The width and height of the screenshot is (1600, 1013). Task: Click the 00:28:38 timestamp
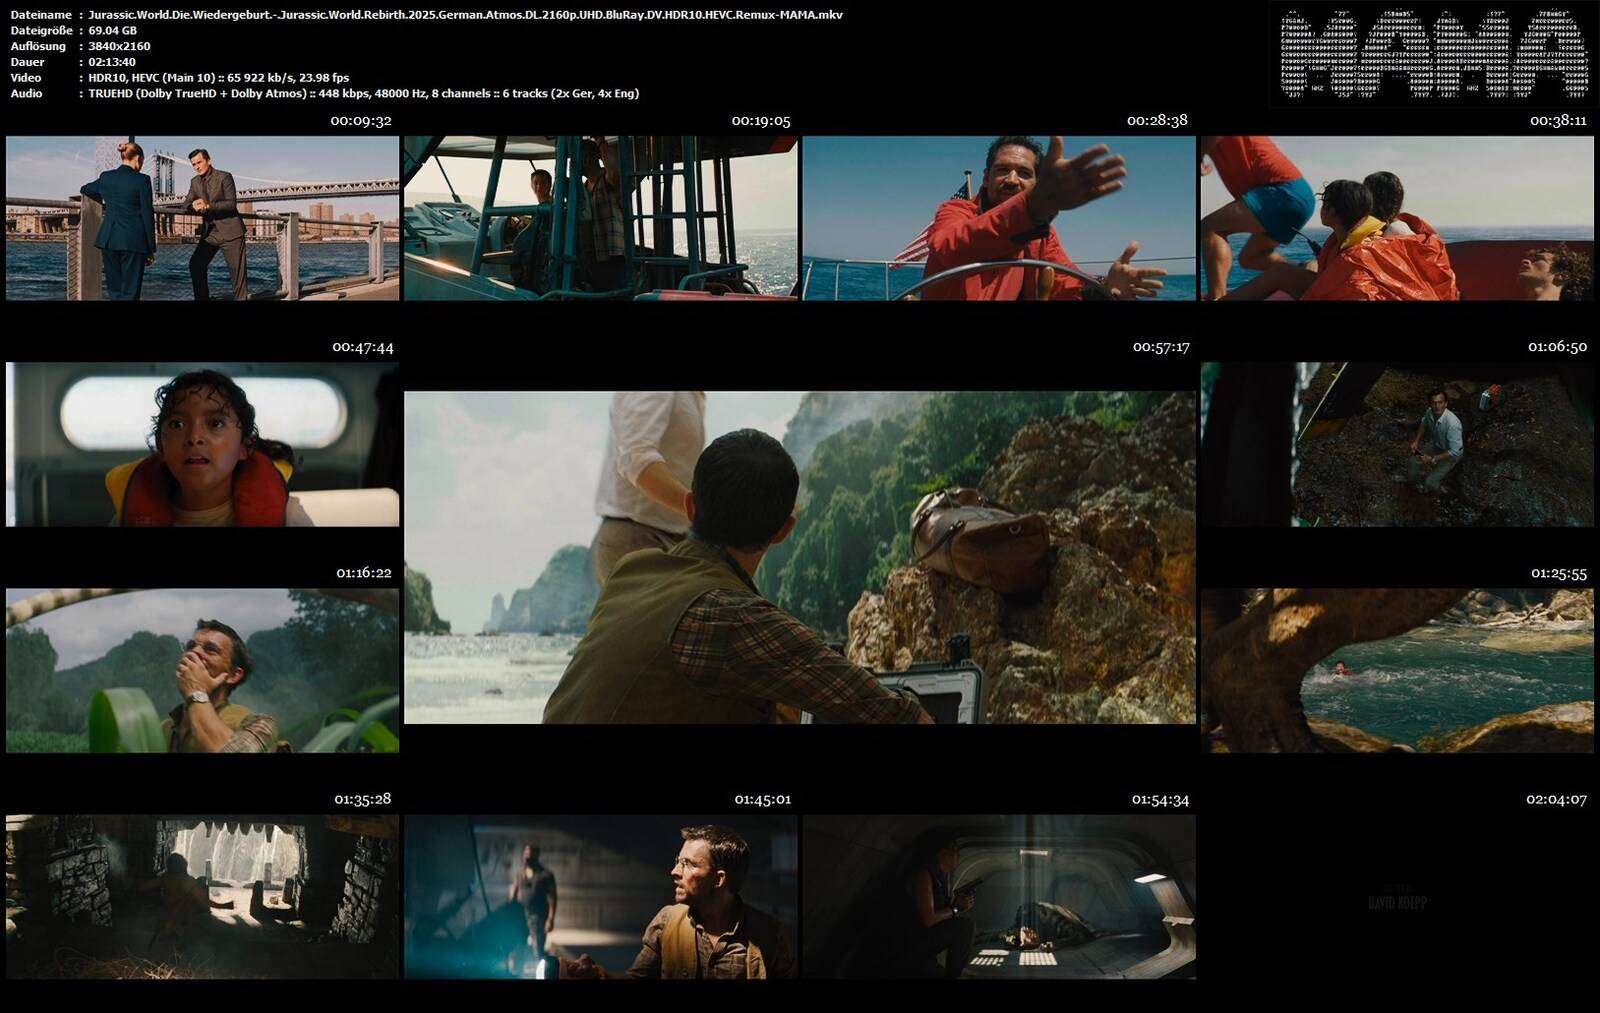[x=1157, y=120]
